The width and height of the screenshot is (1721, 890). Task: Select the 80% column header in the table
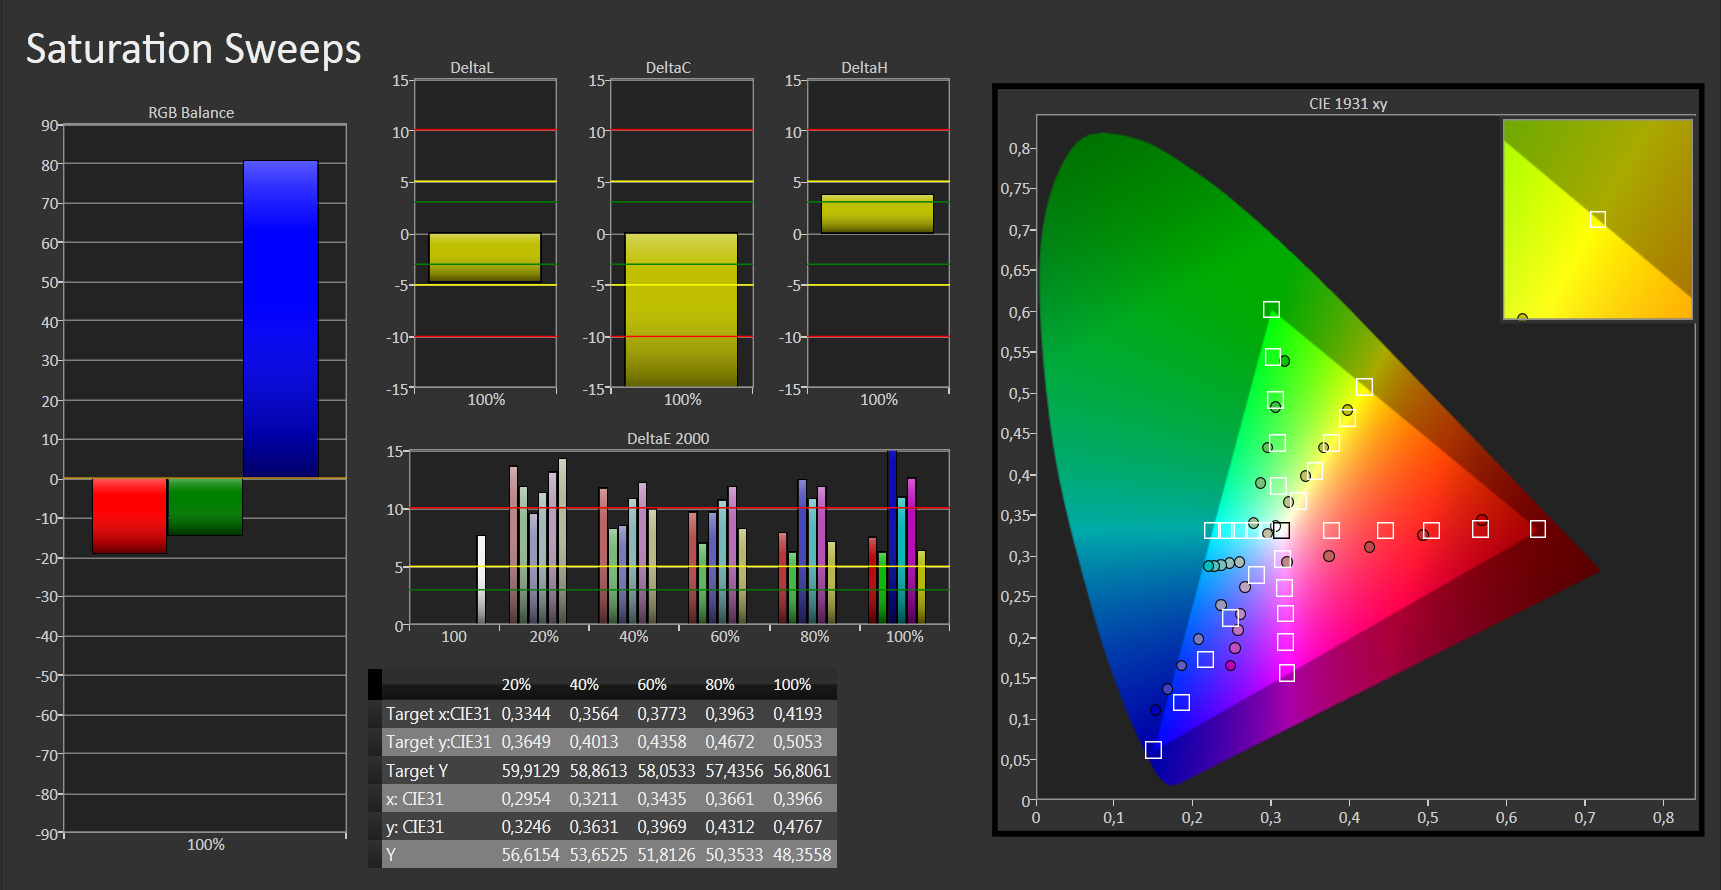click(x=720, y=685)
